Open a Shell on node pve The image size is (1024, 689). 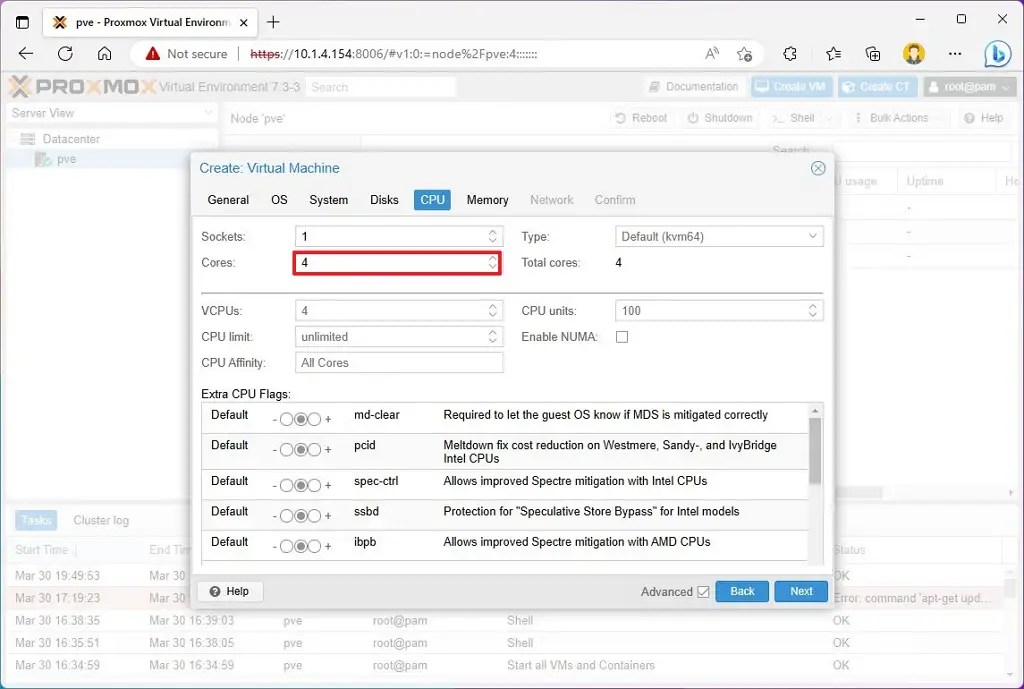[800, 117]
